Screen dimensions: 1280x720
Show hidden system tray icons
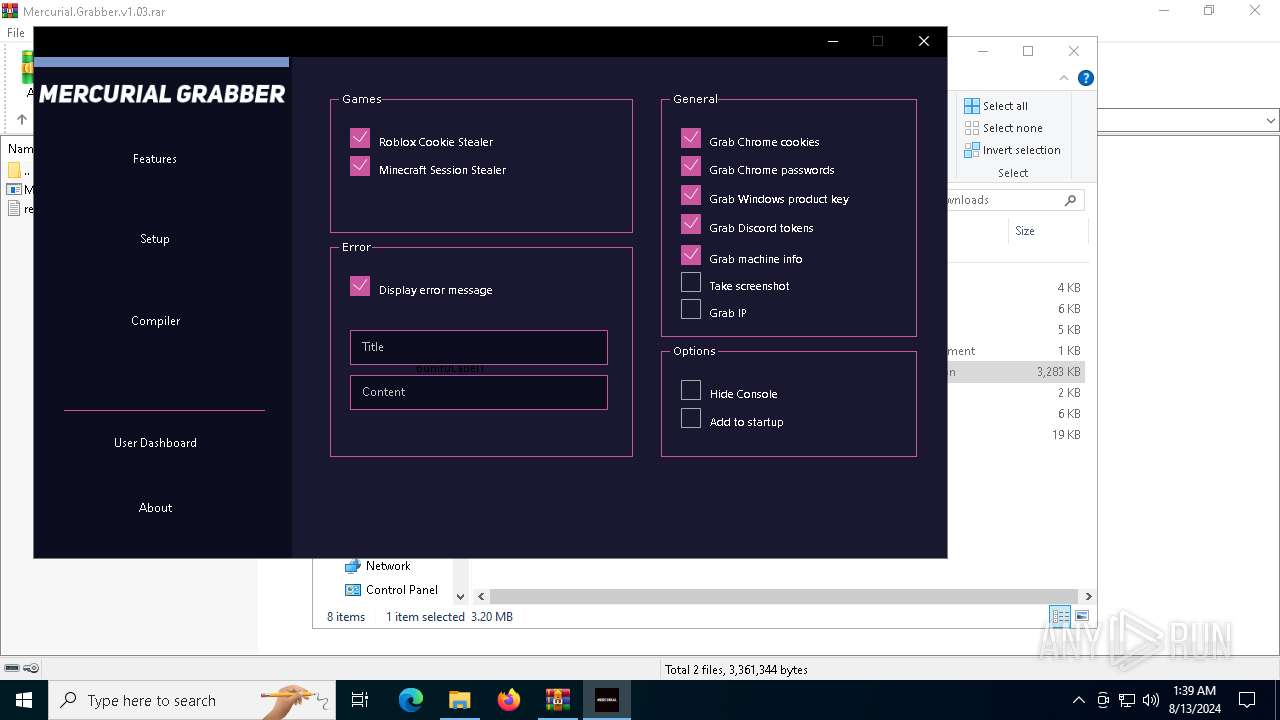pos(1078,700)
